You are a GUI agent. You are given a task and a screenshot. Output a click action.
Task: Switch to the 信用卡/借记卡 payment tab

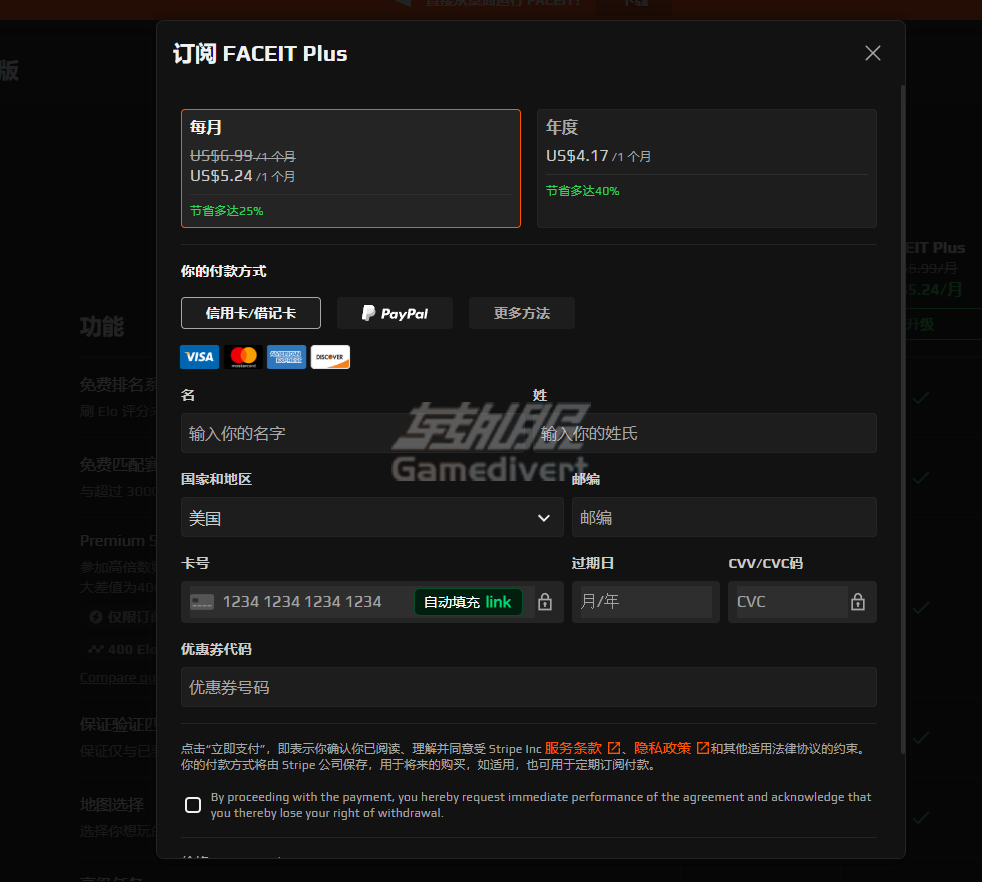click(x=250, y=313)
